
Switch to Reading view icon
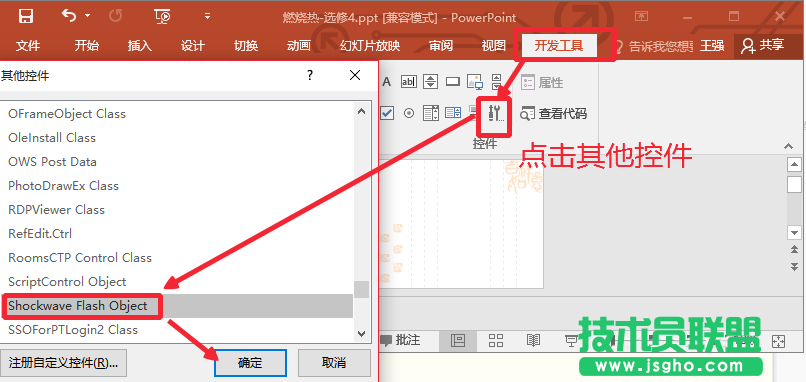(534, 340)
